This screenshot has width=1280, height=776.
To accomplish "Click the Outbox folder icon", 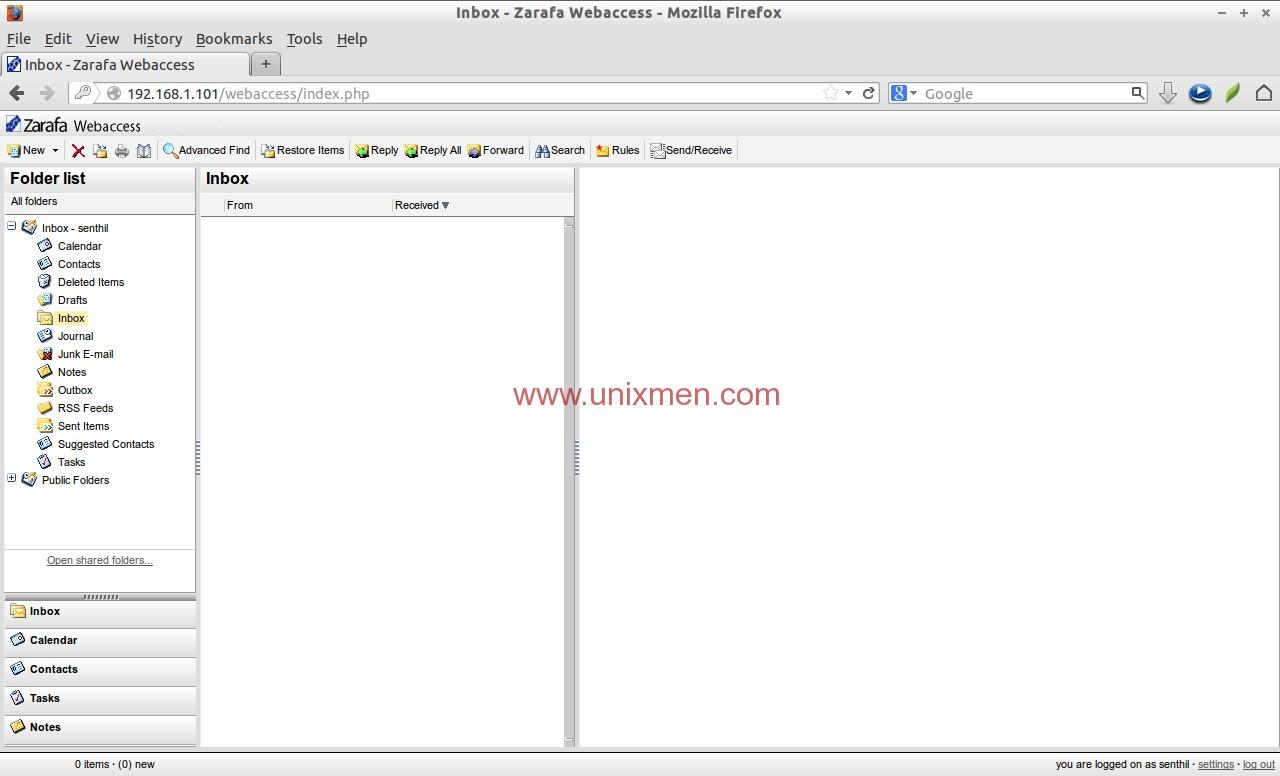I will pyautogui.click(x=45, y=389).
